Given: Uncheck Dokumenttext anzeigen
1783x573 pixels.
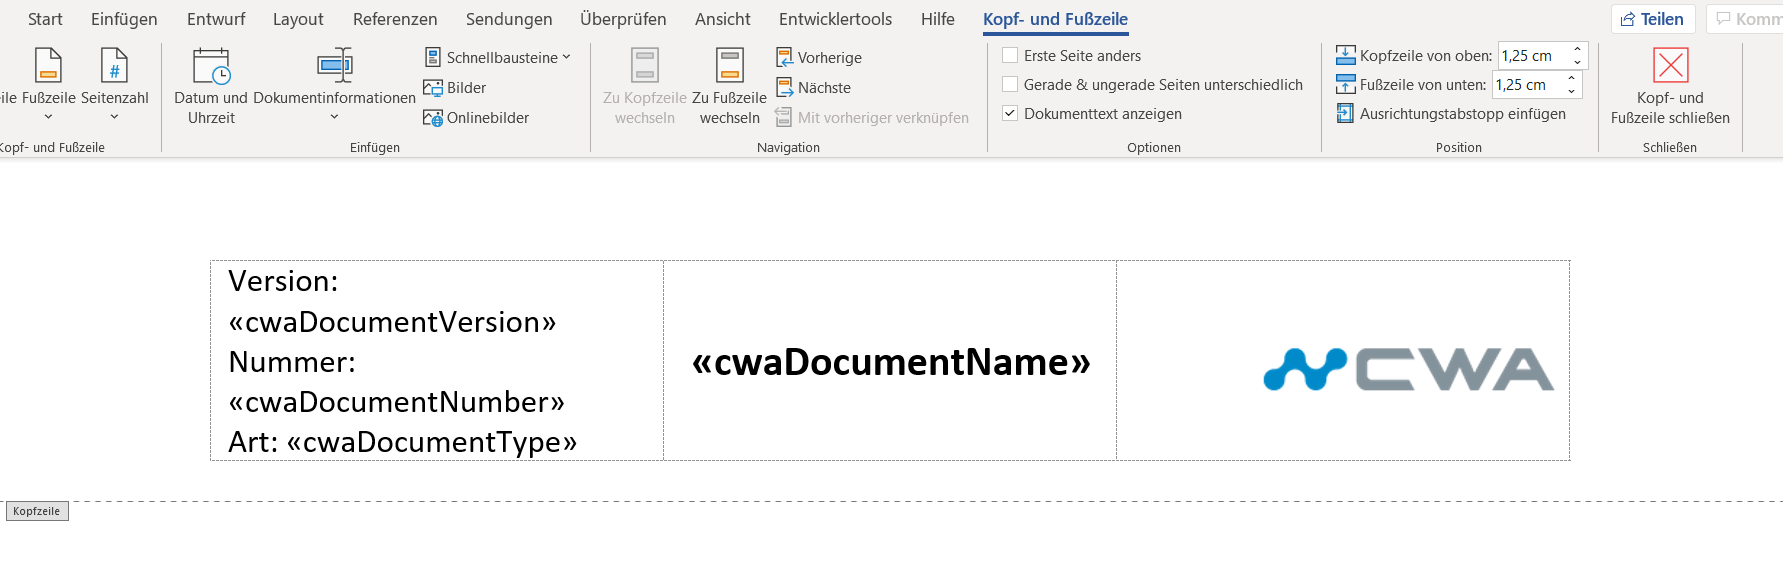Looking at the screenshot, I should pyautogui.click(x=1011, y=114).
